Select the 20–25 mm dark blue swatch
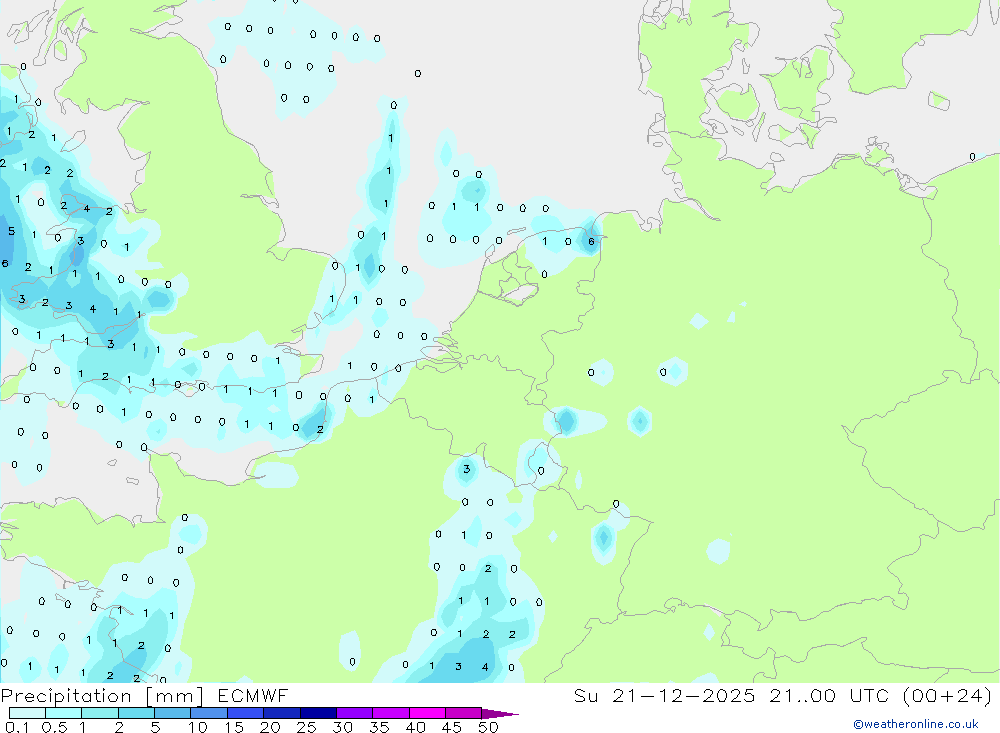 (281, 713)
